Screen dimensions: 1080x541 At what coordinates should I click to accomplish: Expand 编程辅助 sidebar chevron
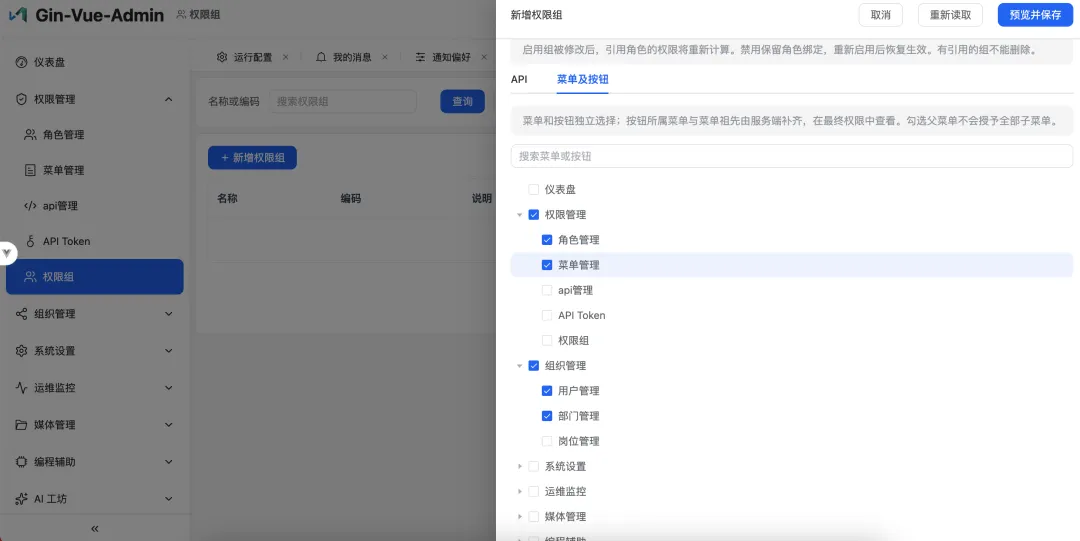point(169,462)
